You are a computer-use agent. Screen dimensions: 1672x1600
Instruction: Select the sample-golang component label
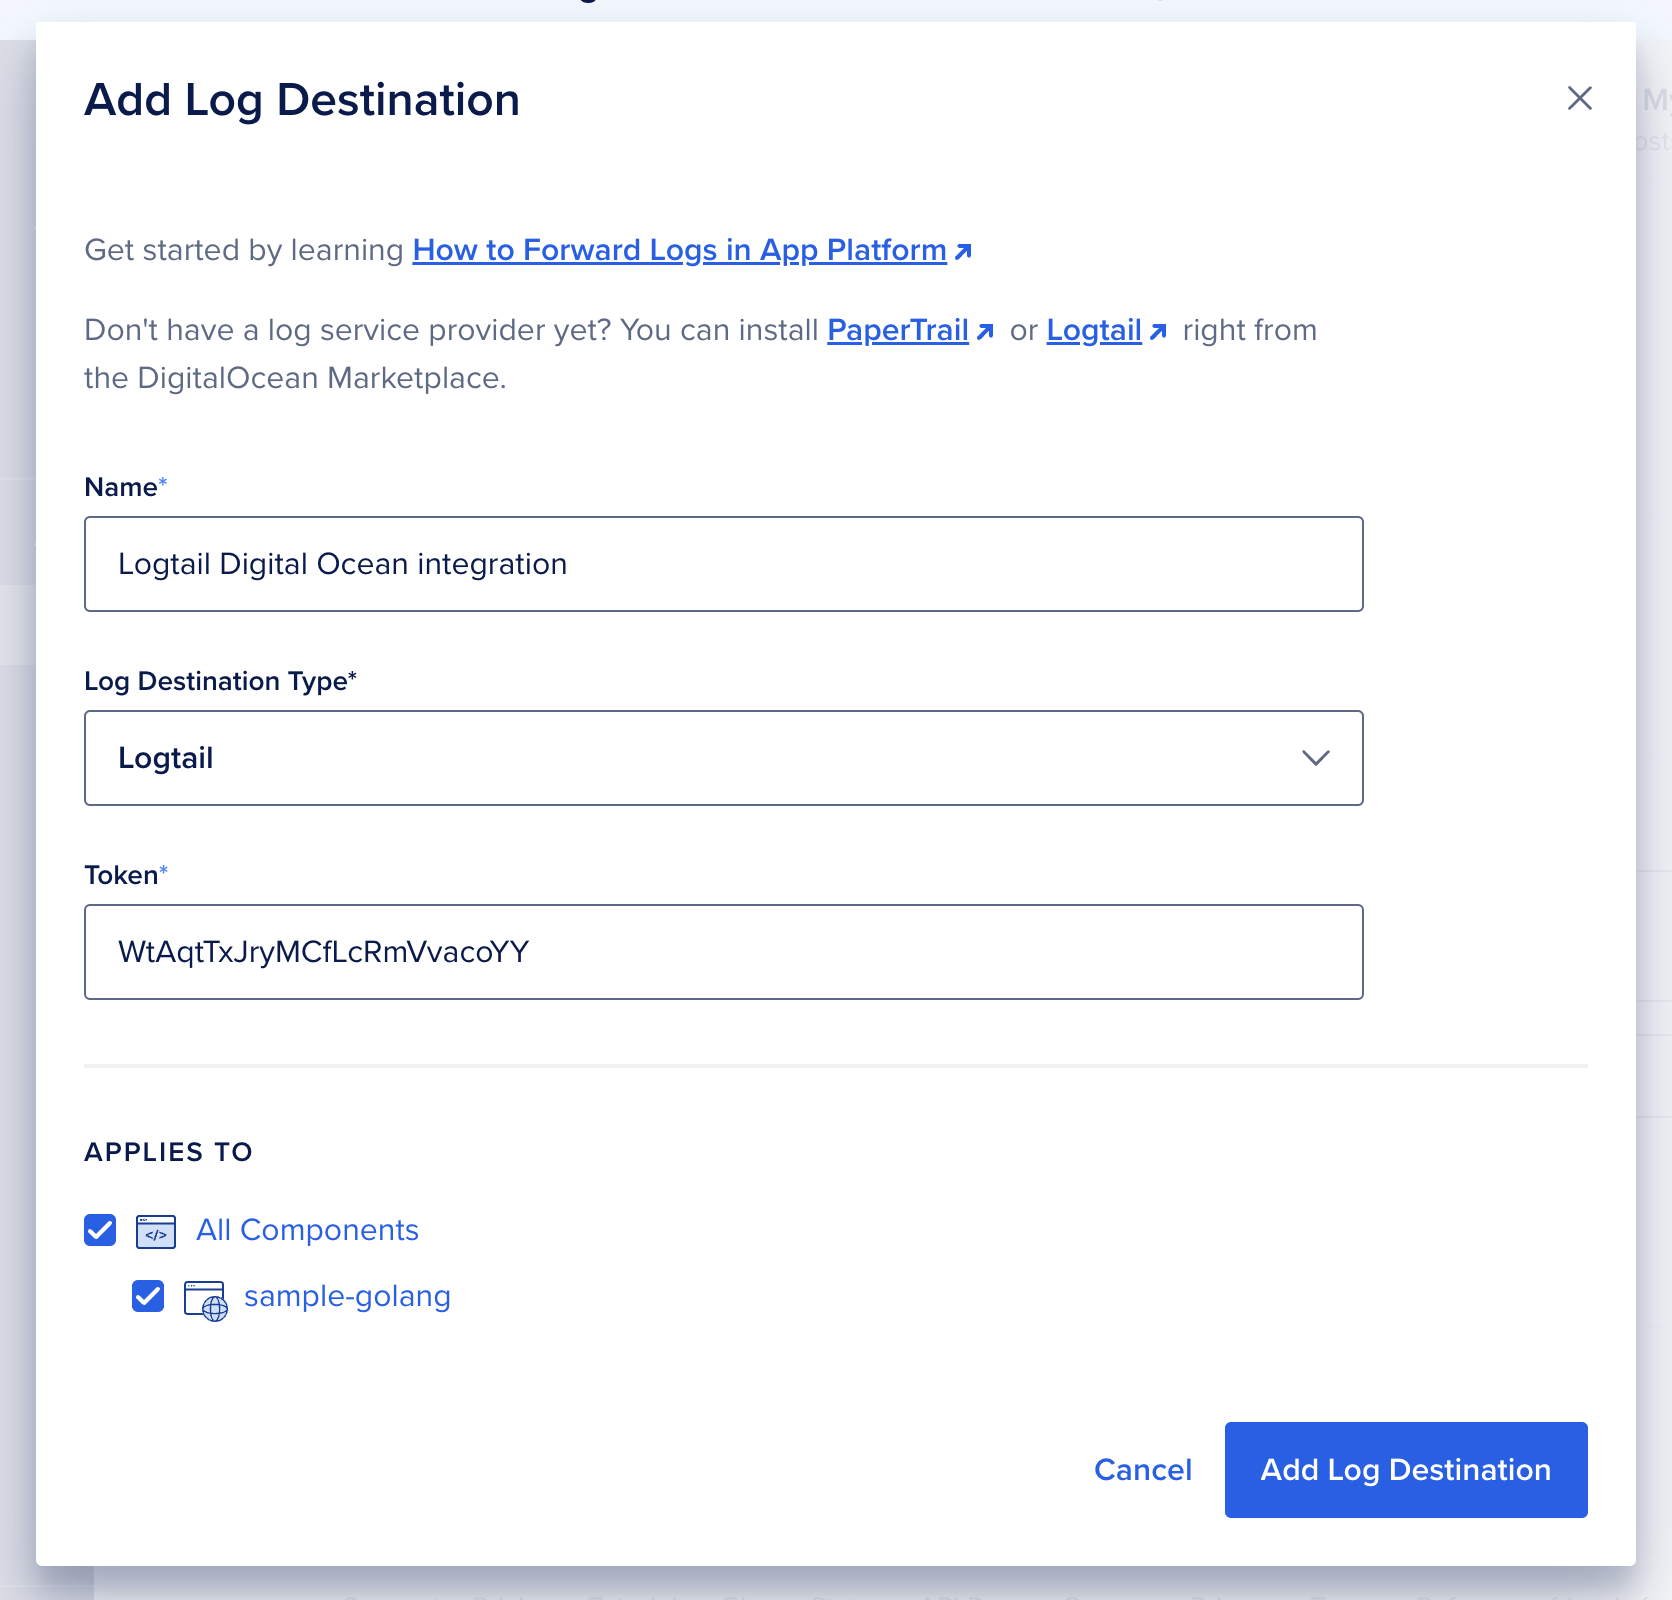(x=347, y=1296)
